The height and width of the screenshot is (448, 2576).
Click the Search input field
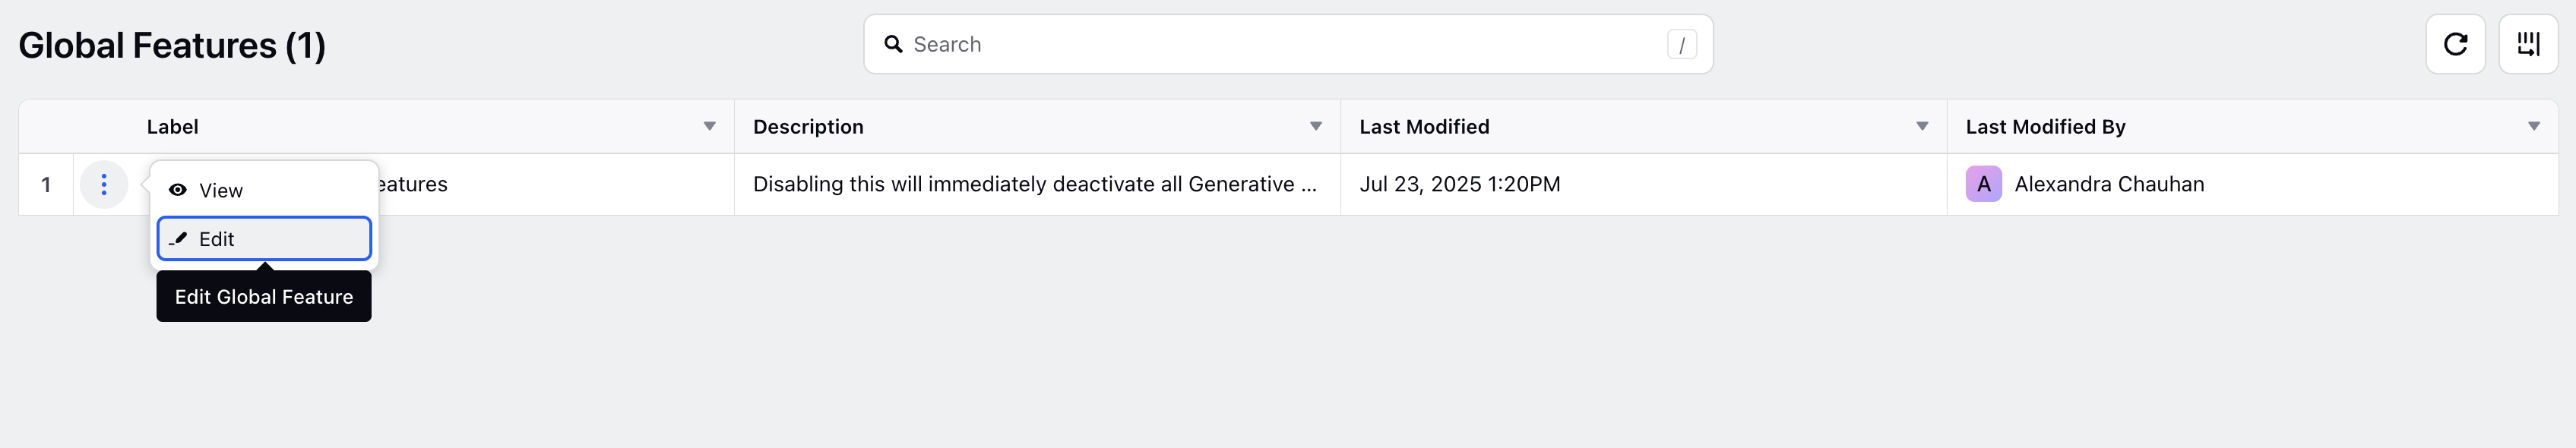coord(1288,44)
